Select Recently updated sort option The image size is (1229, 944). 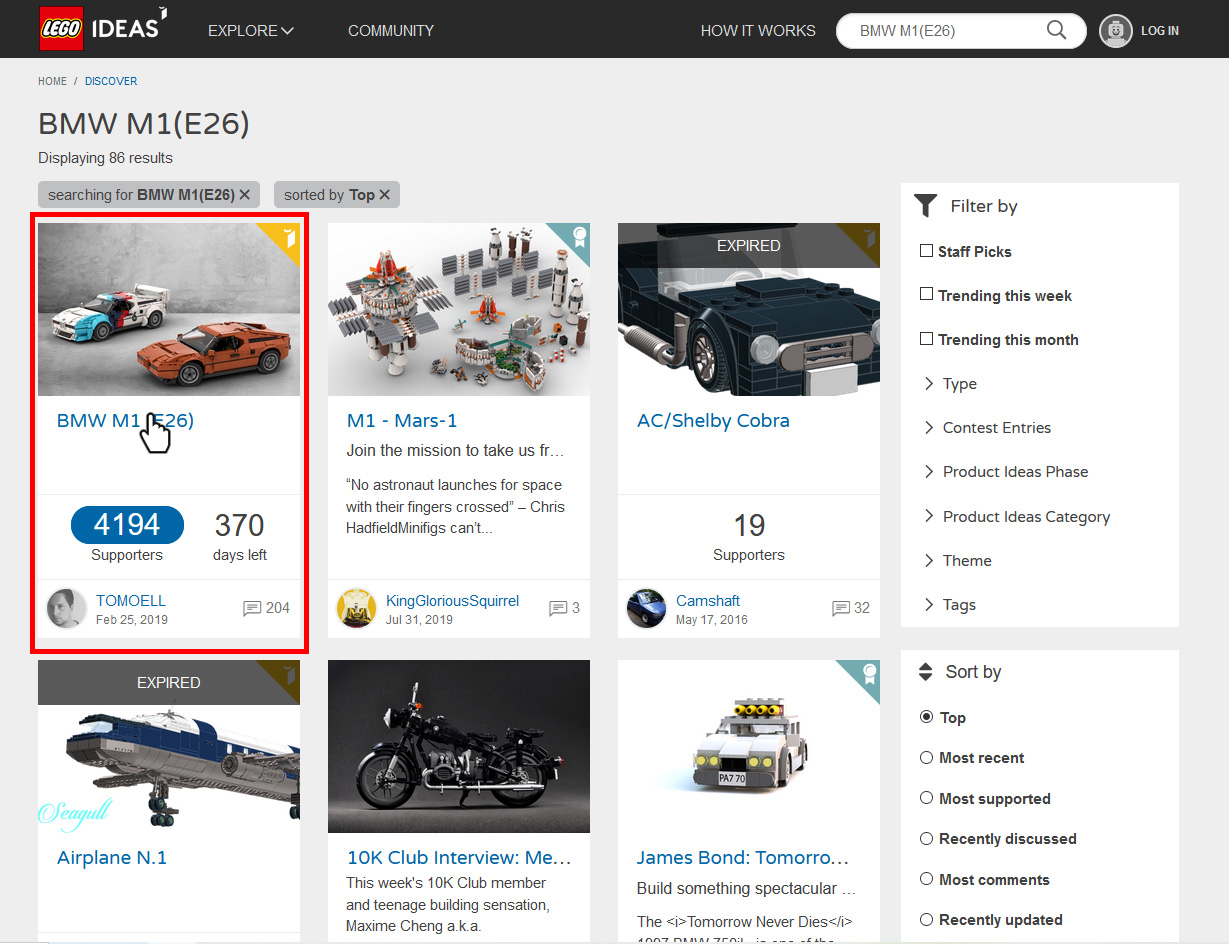926,920
